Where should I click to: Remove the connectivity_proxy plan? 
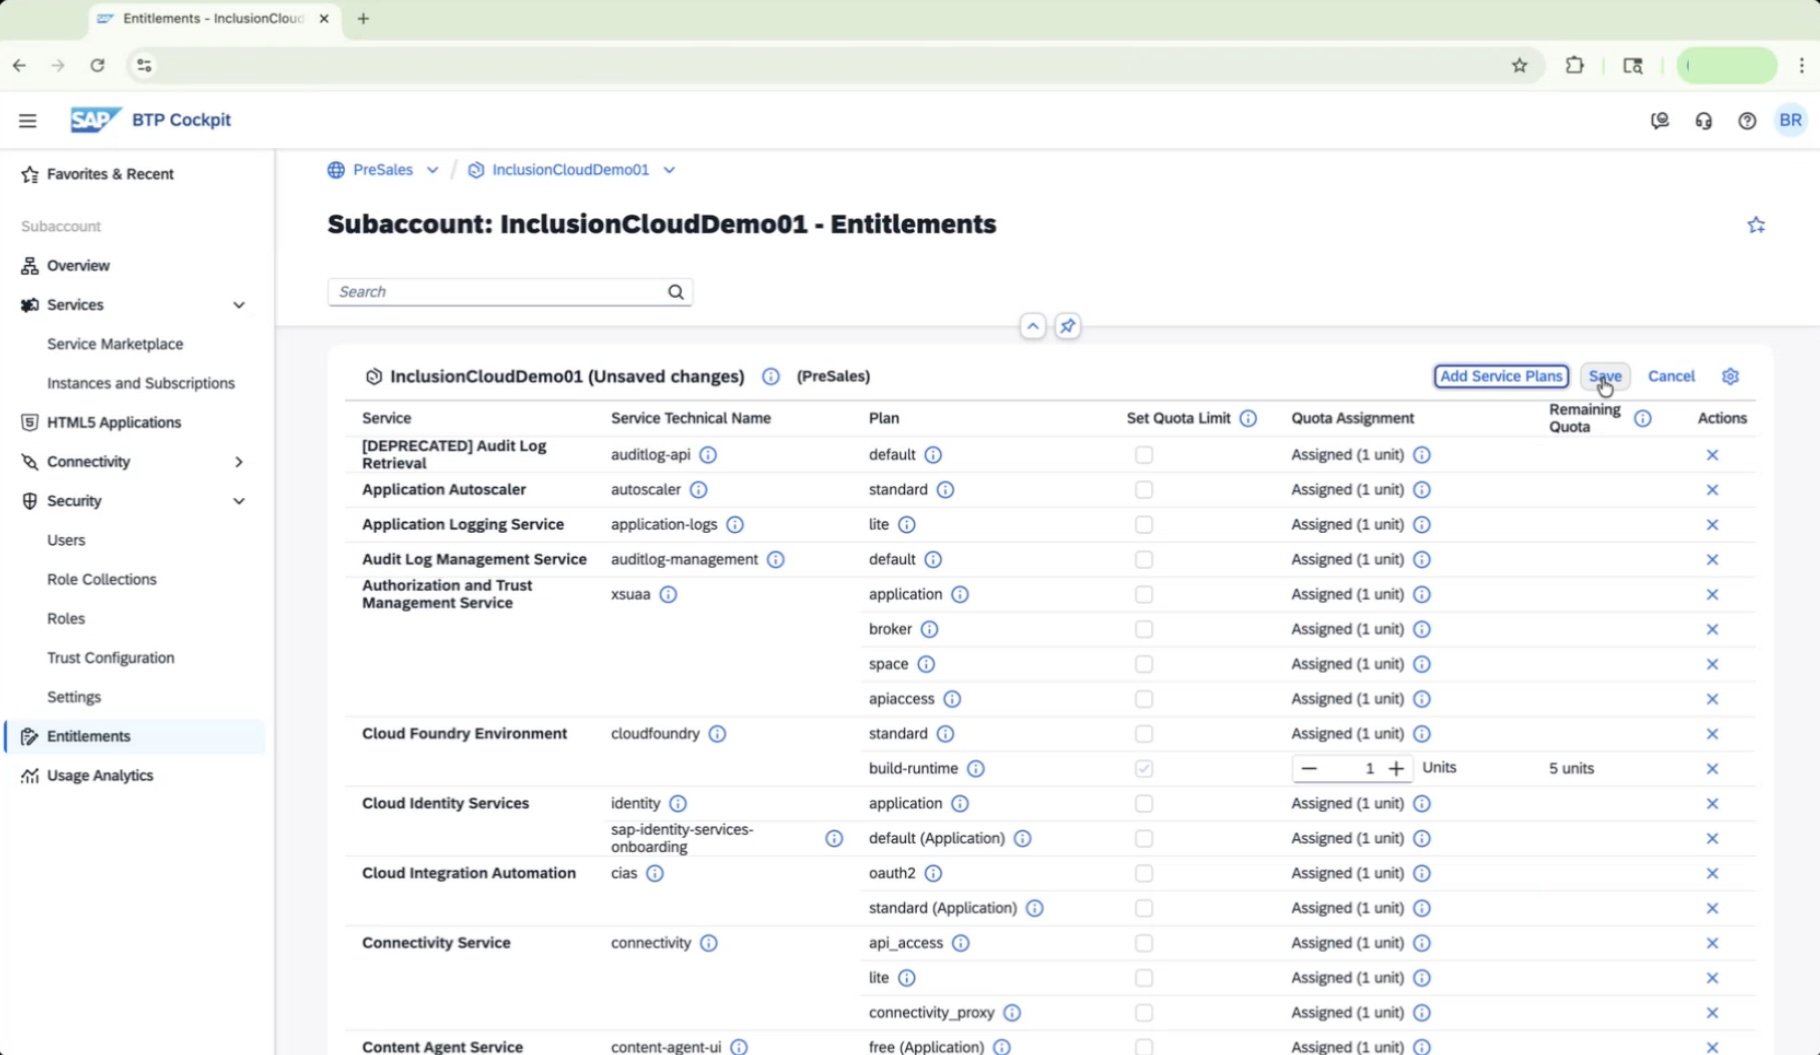tap(1712, 1013)
